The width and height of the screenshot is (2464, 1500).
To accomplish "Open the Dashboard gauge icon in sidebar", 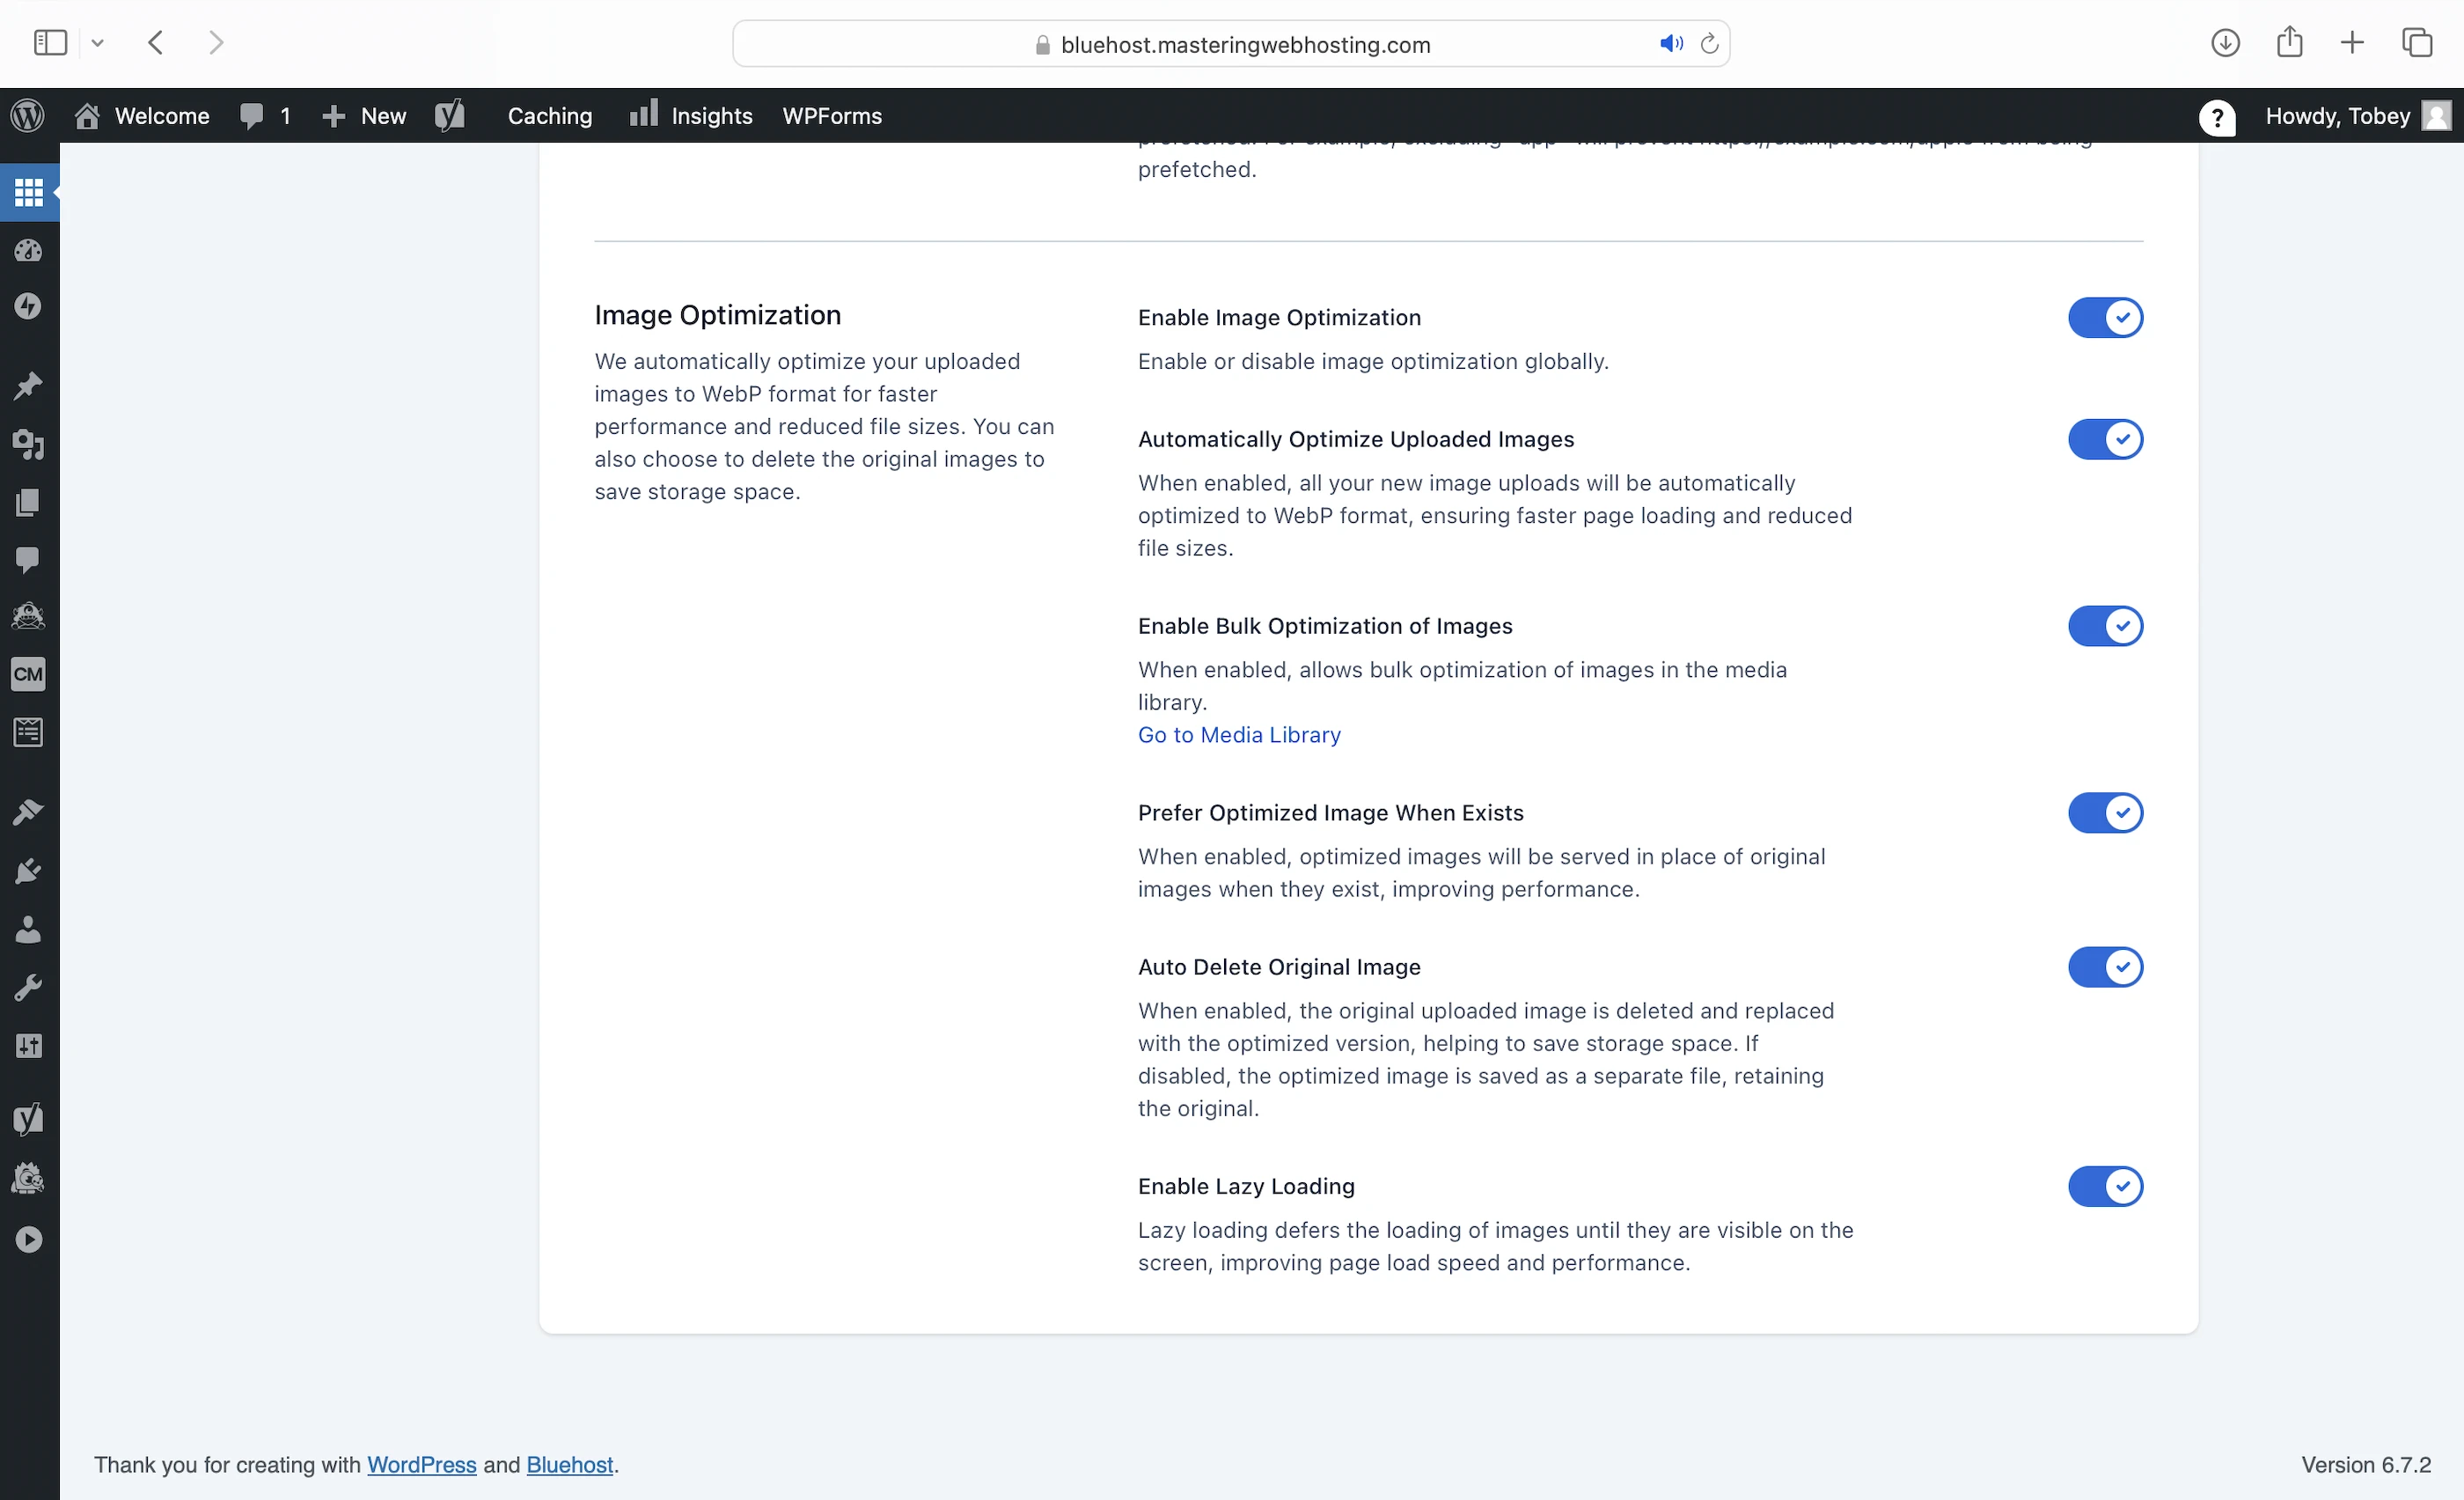I will [28, 250].
